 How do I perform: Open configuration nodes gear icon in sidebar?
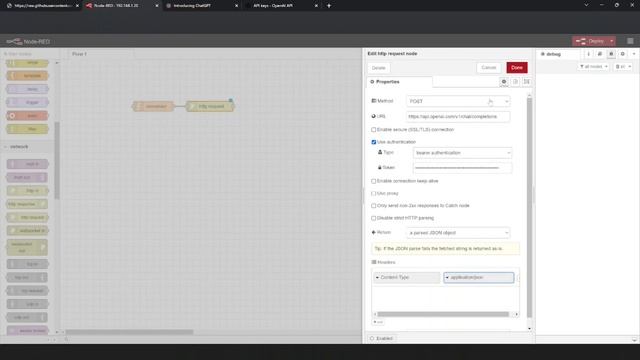[622, 54]
